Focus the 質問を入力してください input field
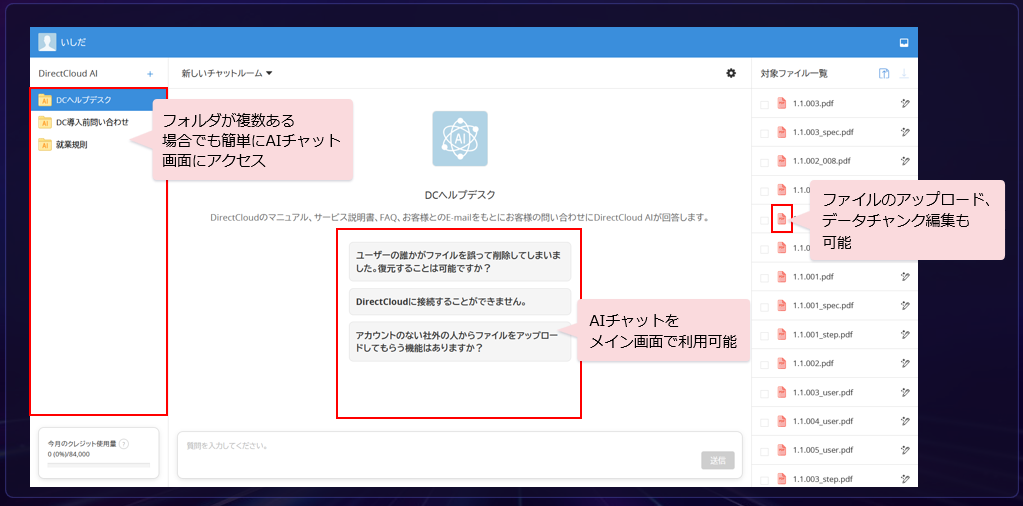Screen dimensions: 1023x506 pos(440,445)
